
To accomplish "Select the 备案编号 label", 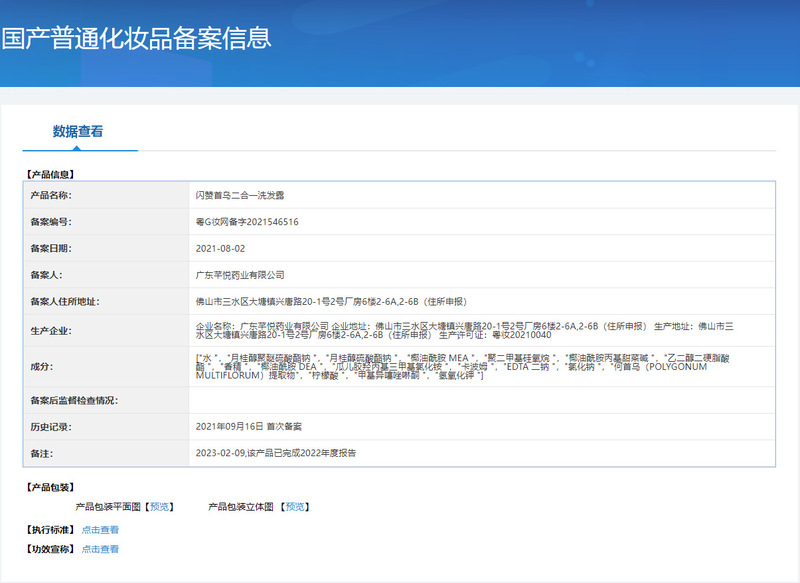I will 51,222.
